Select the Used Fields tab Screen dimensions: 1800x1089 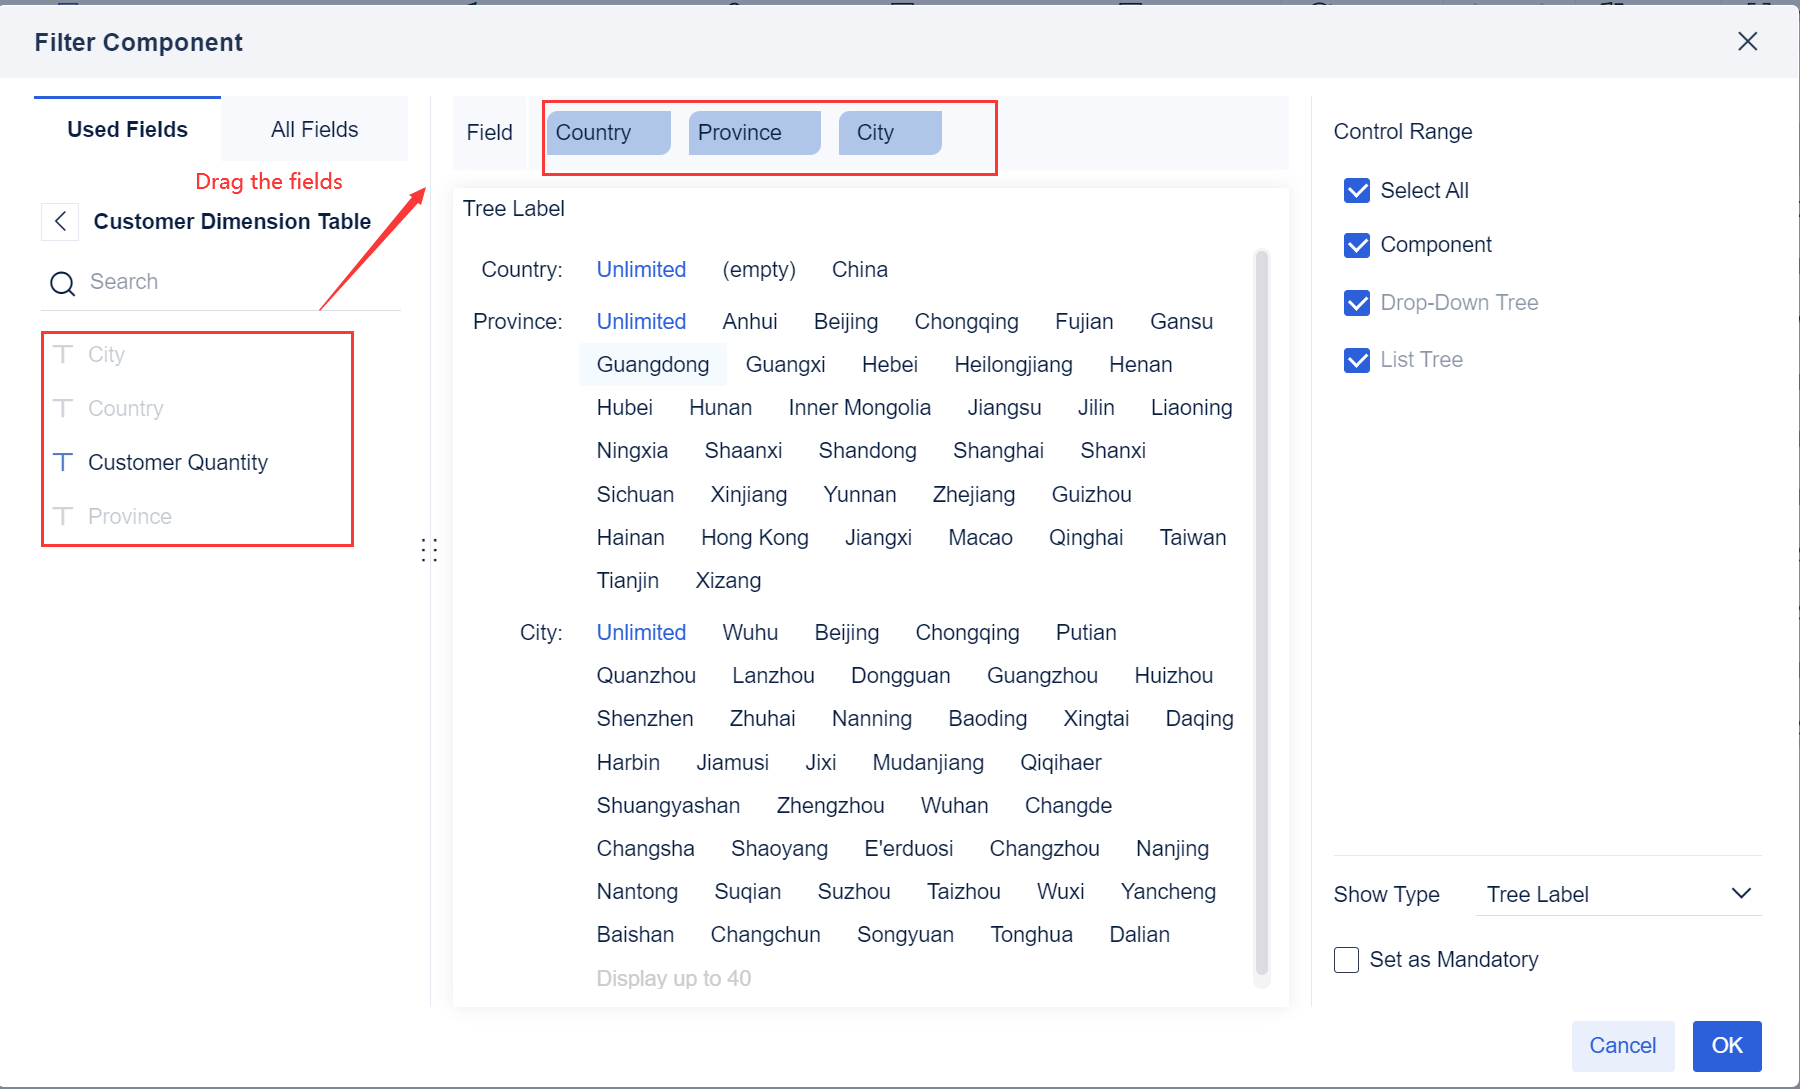click(127, 128)
